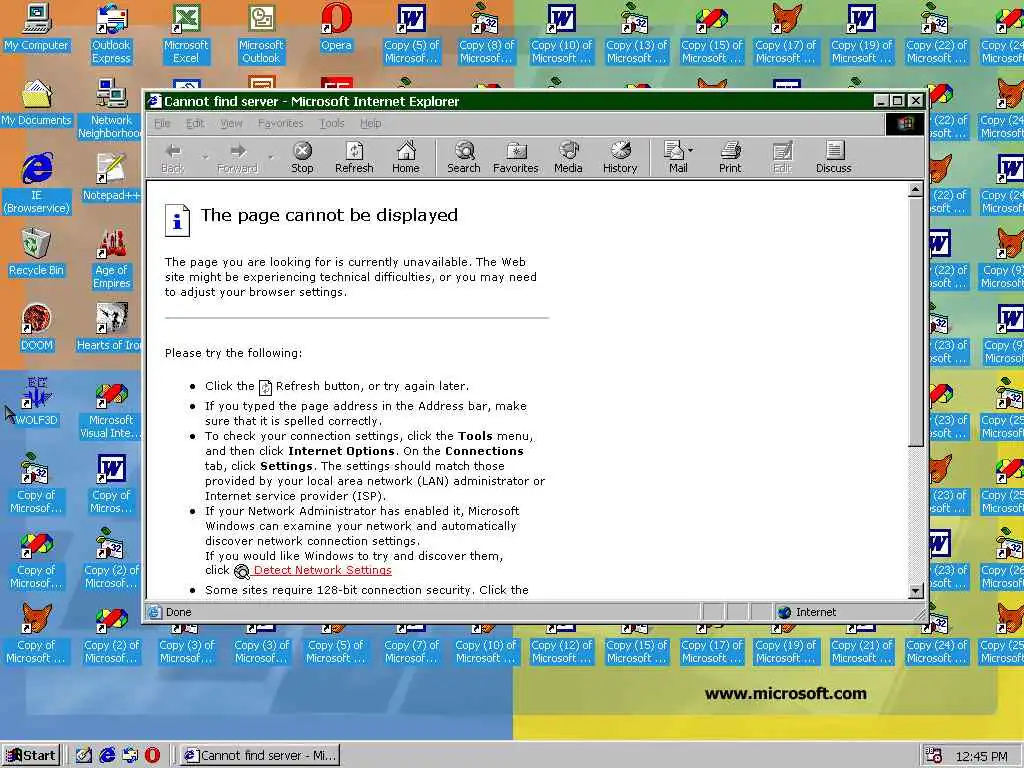Open the Start menu button
This screenshot has height=768, width=1024.
[31, 755]
